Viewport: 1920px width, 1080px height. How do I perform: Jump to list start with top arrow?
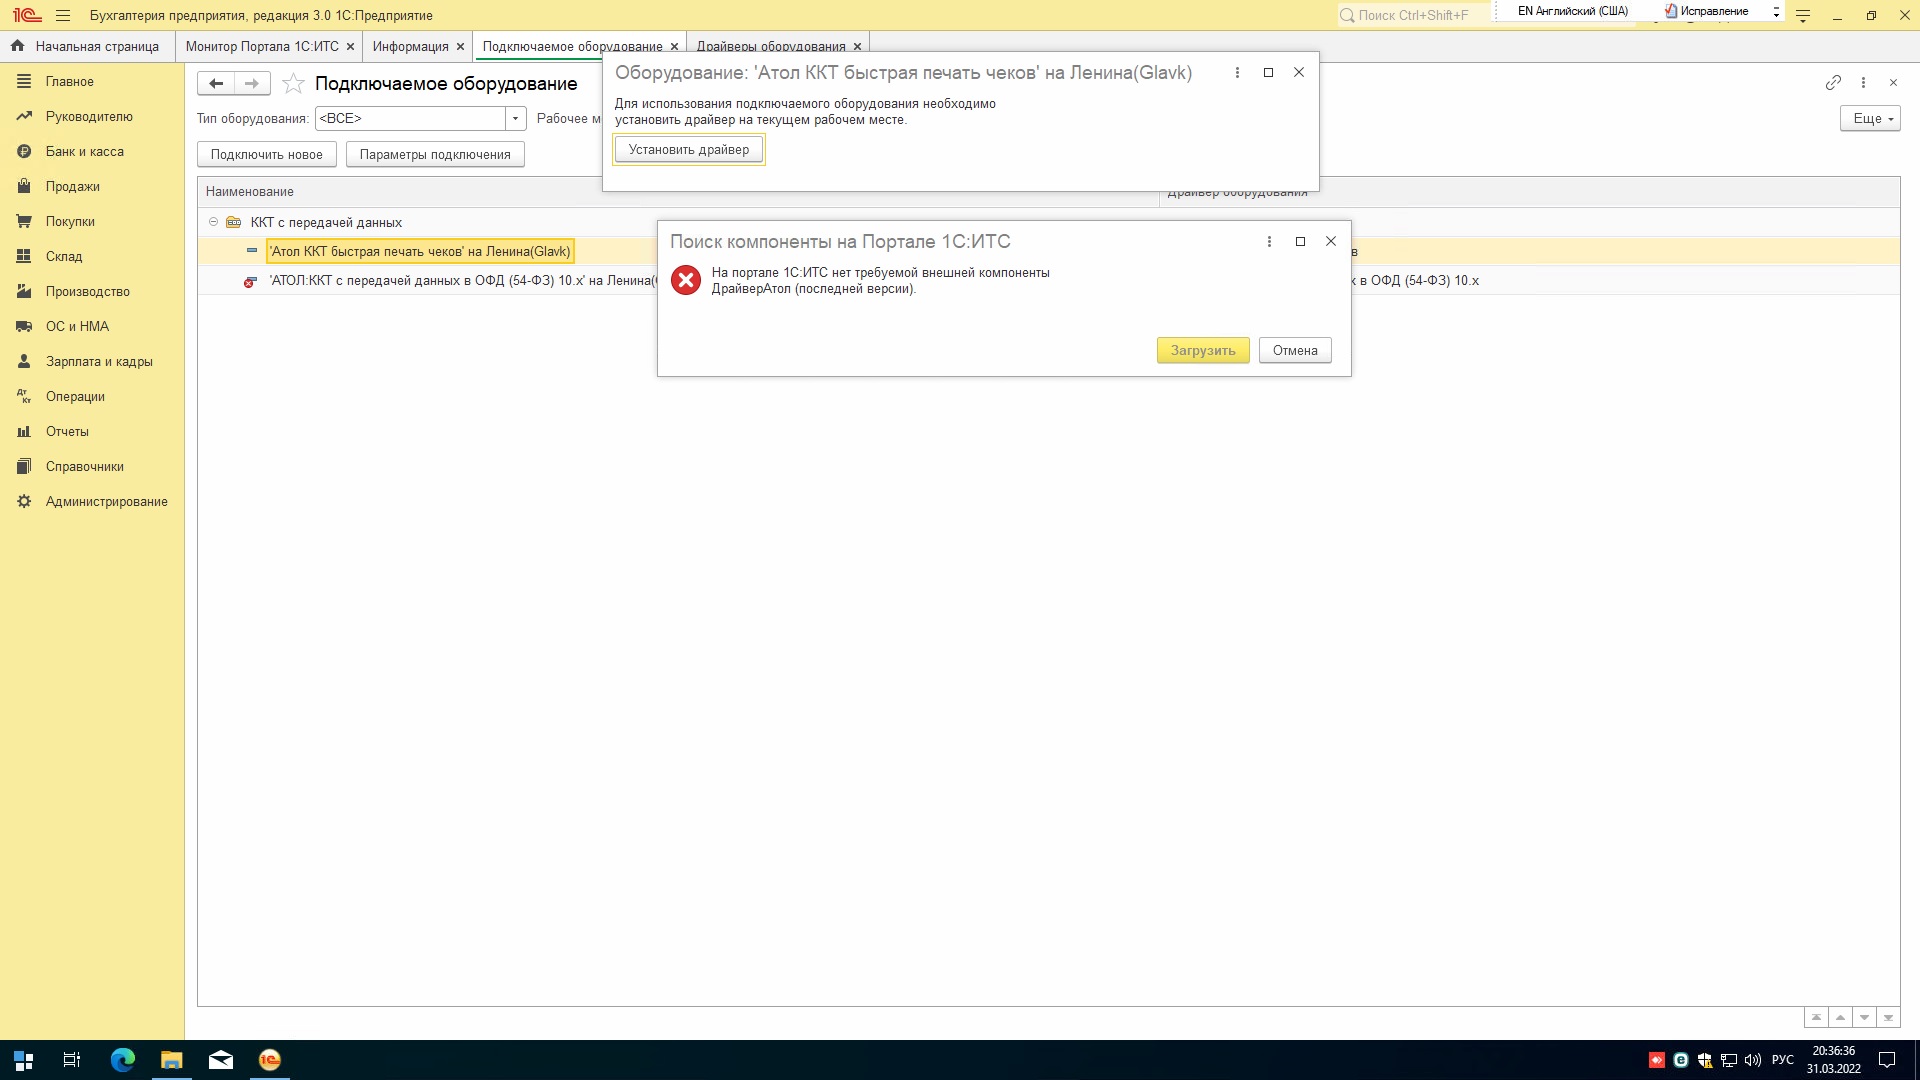pyautogui.click(x=1816, y=1017)
